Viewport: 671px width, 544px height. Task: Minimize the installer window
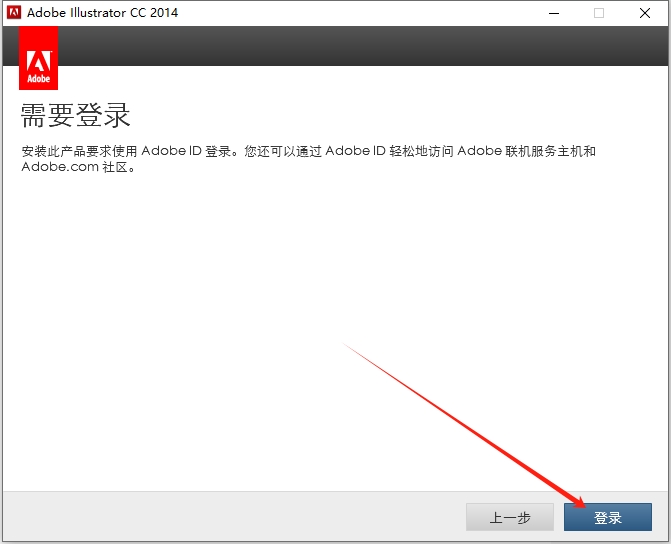click(553, 13)
